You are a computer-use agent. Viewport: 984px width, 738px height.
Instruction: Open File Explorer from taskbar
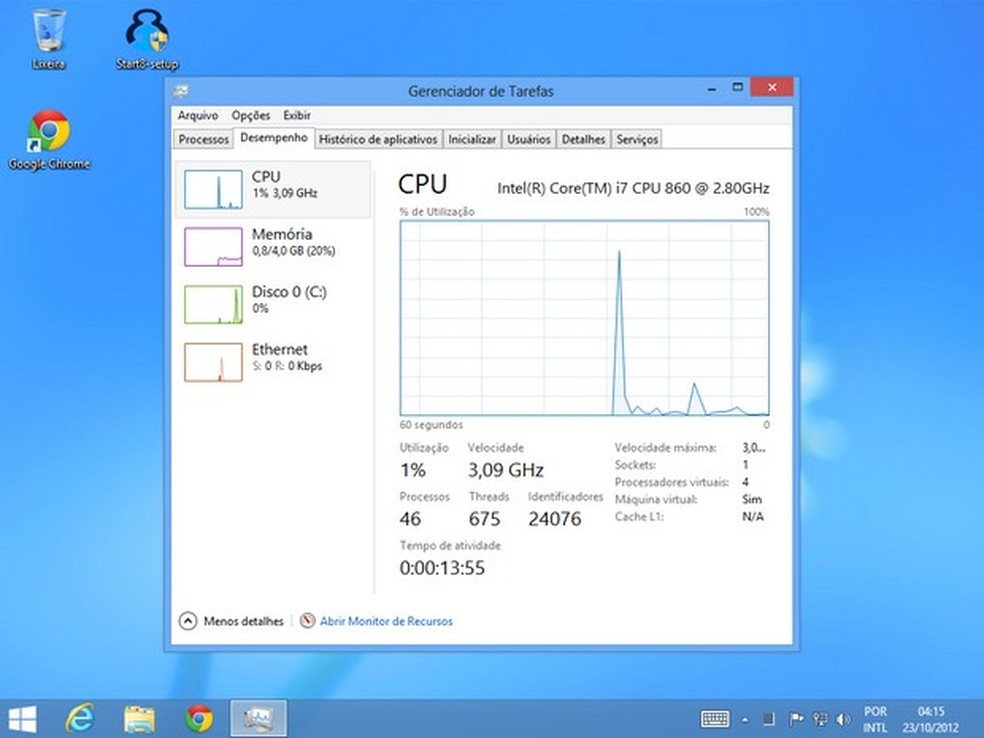tap(139, 719)
